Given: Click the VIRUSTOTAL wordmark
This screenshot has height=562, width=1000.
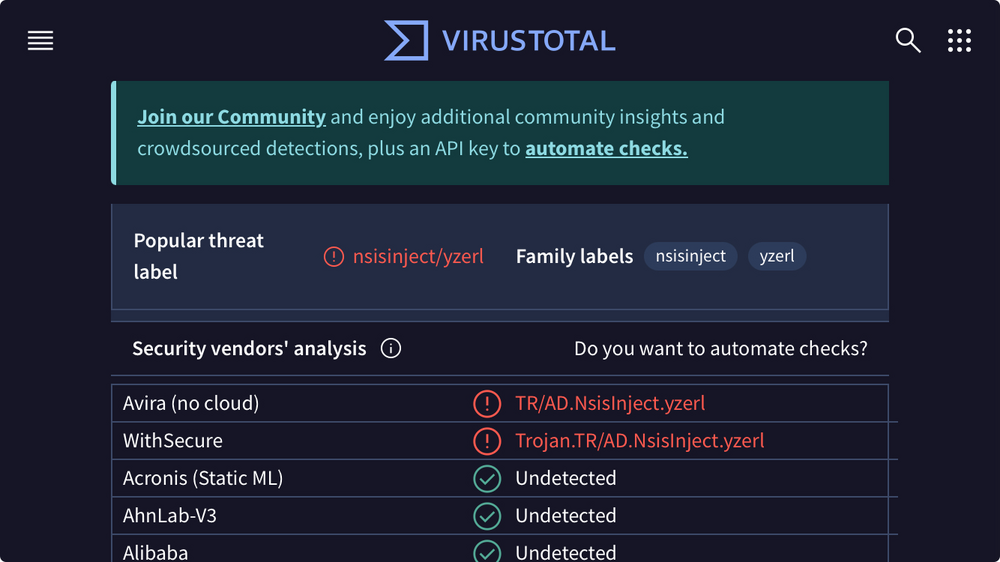Looking at the screenshot, I should point(529,41).
